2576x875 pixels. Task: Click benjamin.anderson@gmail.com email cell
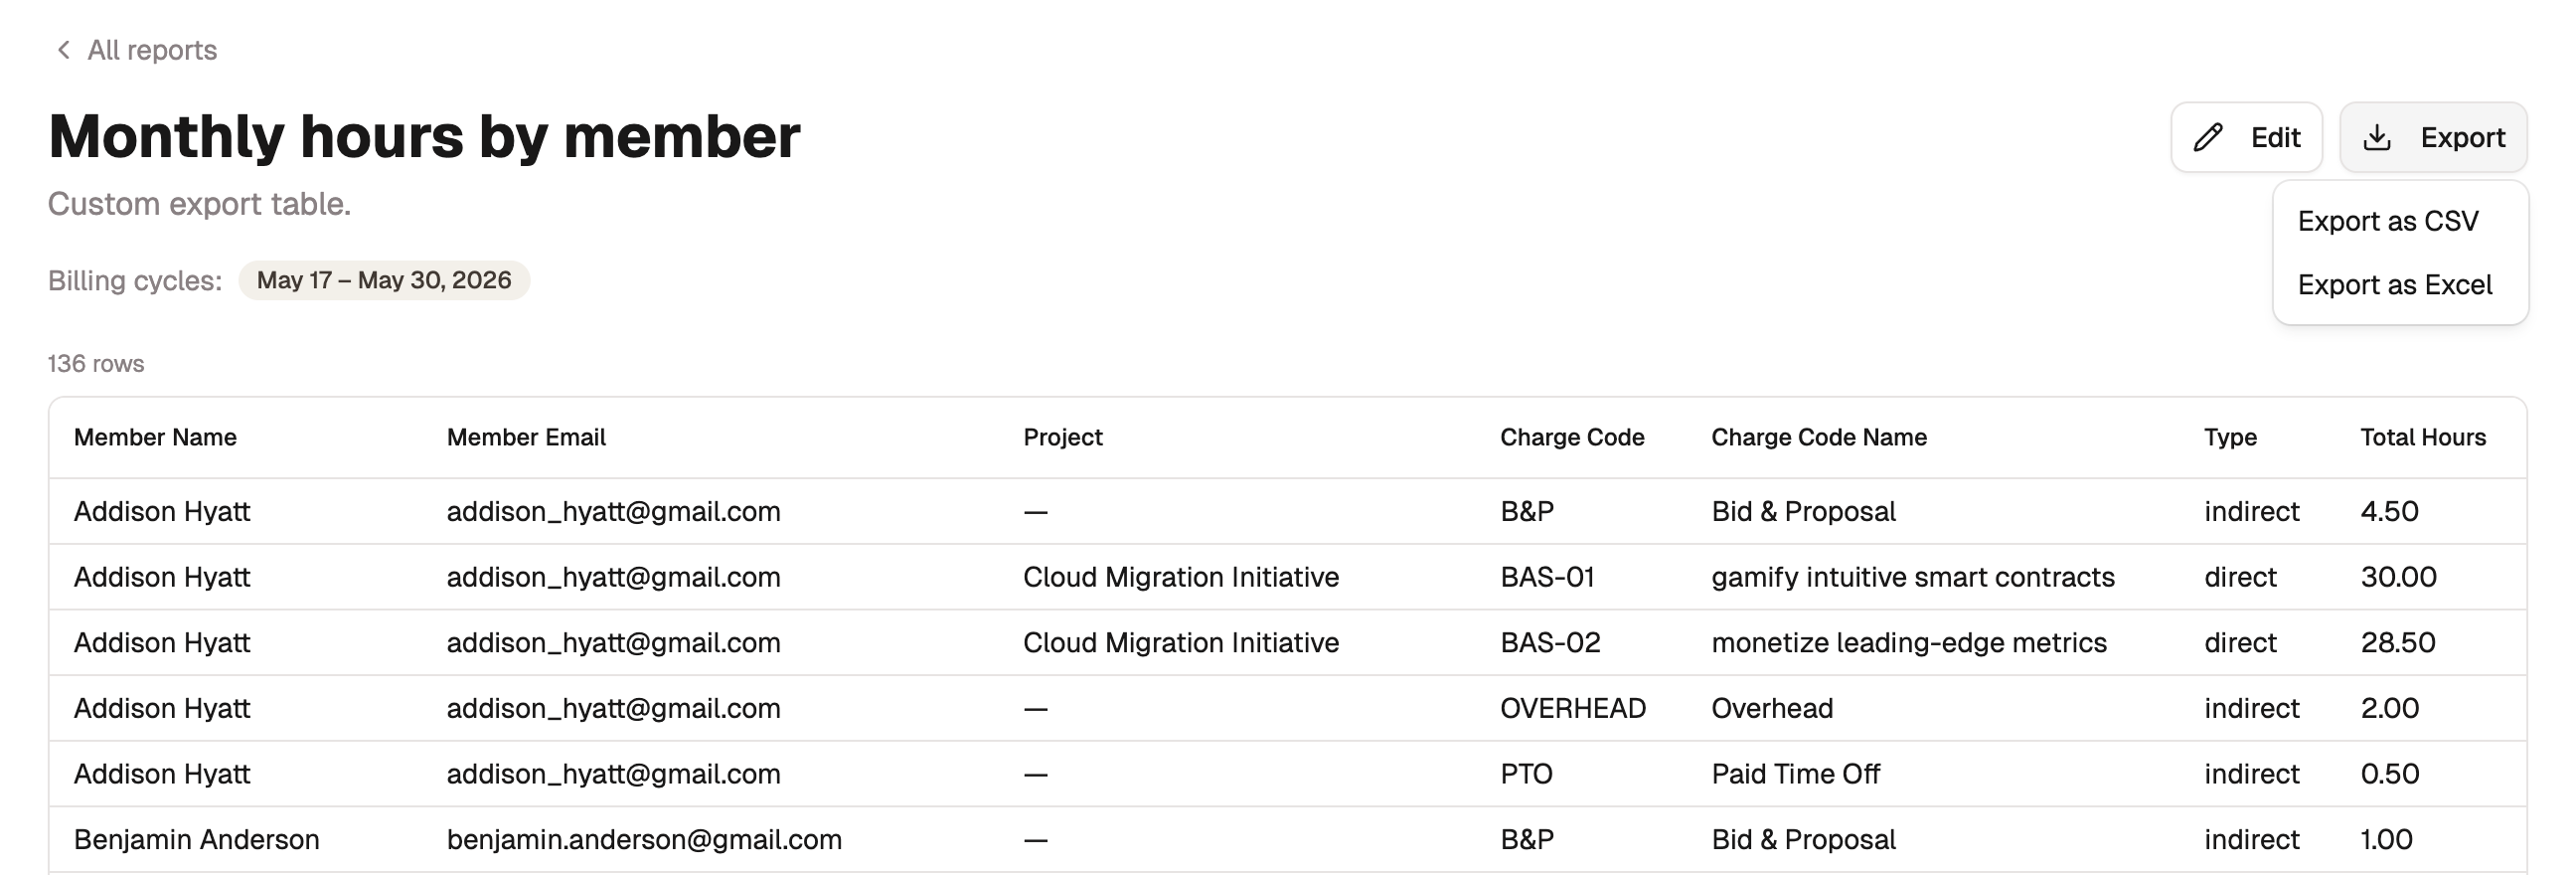(644, 839)
